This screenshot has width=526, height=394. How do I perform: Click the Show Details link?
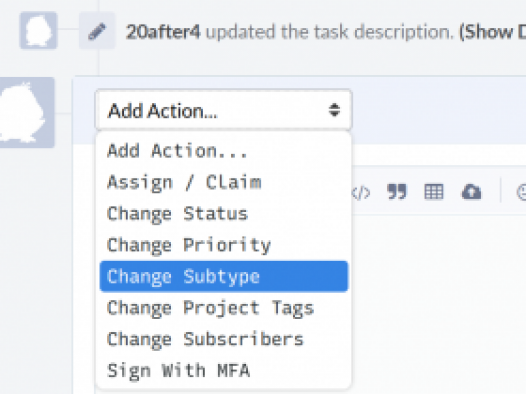[492, 32]
